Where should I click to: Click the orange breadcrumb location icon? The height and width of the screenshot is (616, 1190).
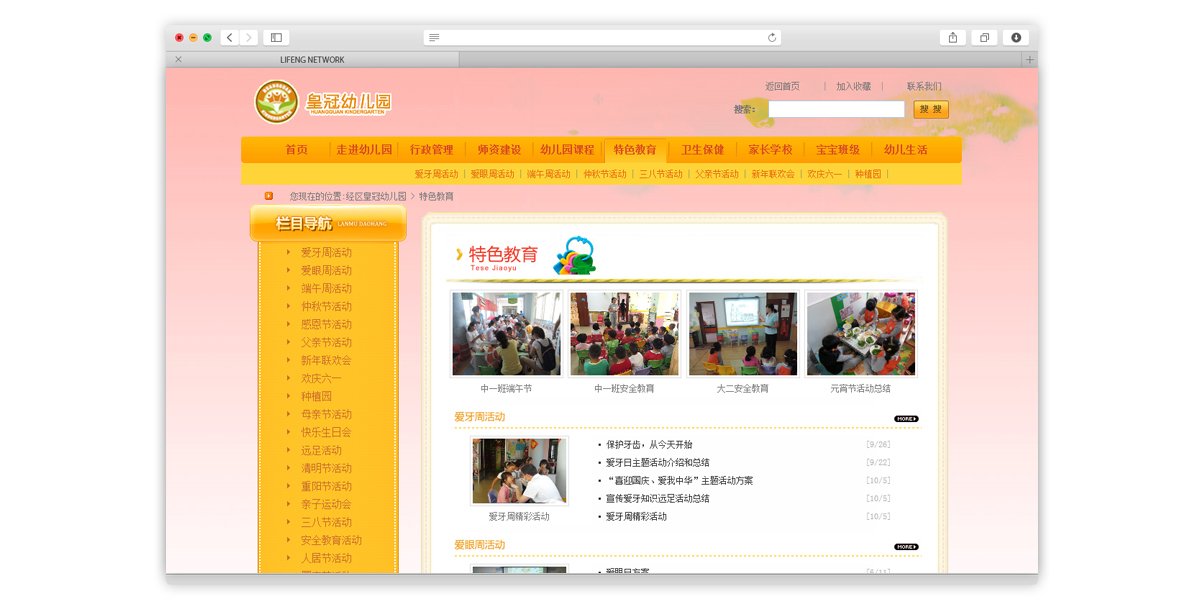(269, 196)
